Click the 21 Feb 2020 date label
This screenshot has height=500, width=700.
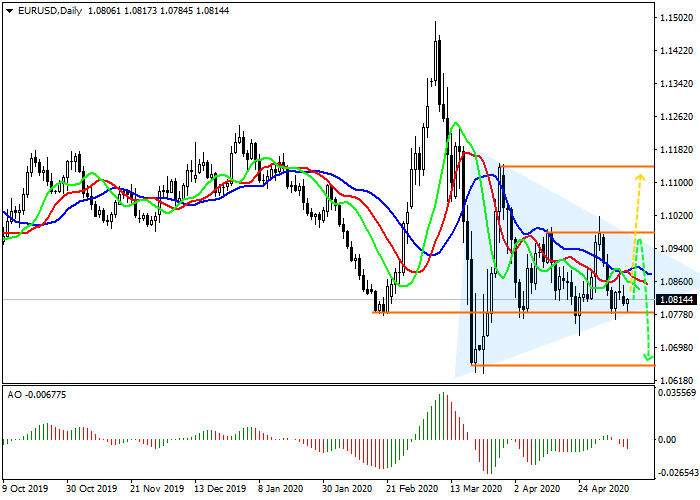[x=414, y=490]
